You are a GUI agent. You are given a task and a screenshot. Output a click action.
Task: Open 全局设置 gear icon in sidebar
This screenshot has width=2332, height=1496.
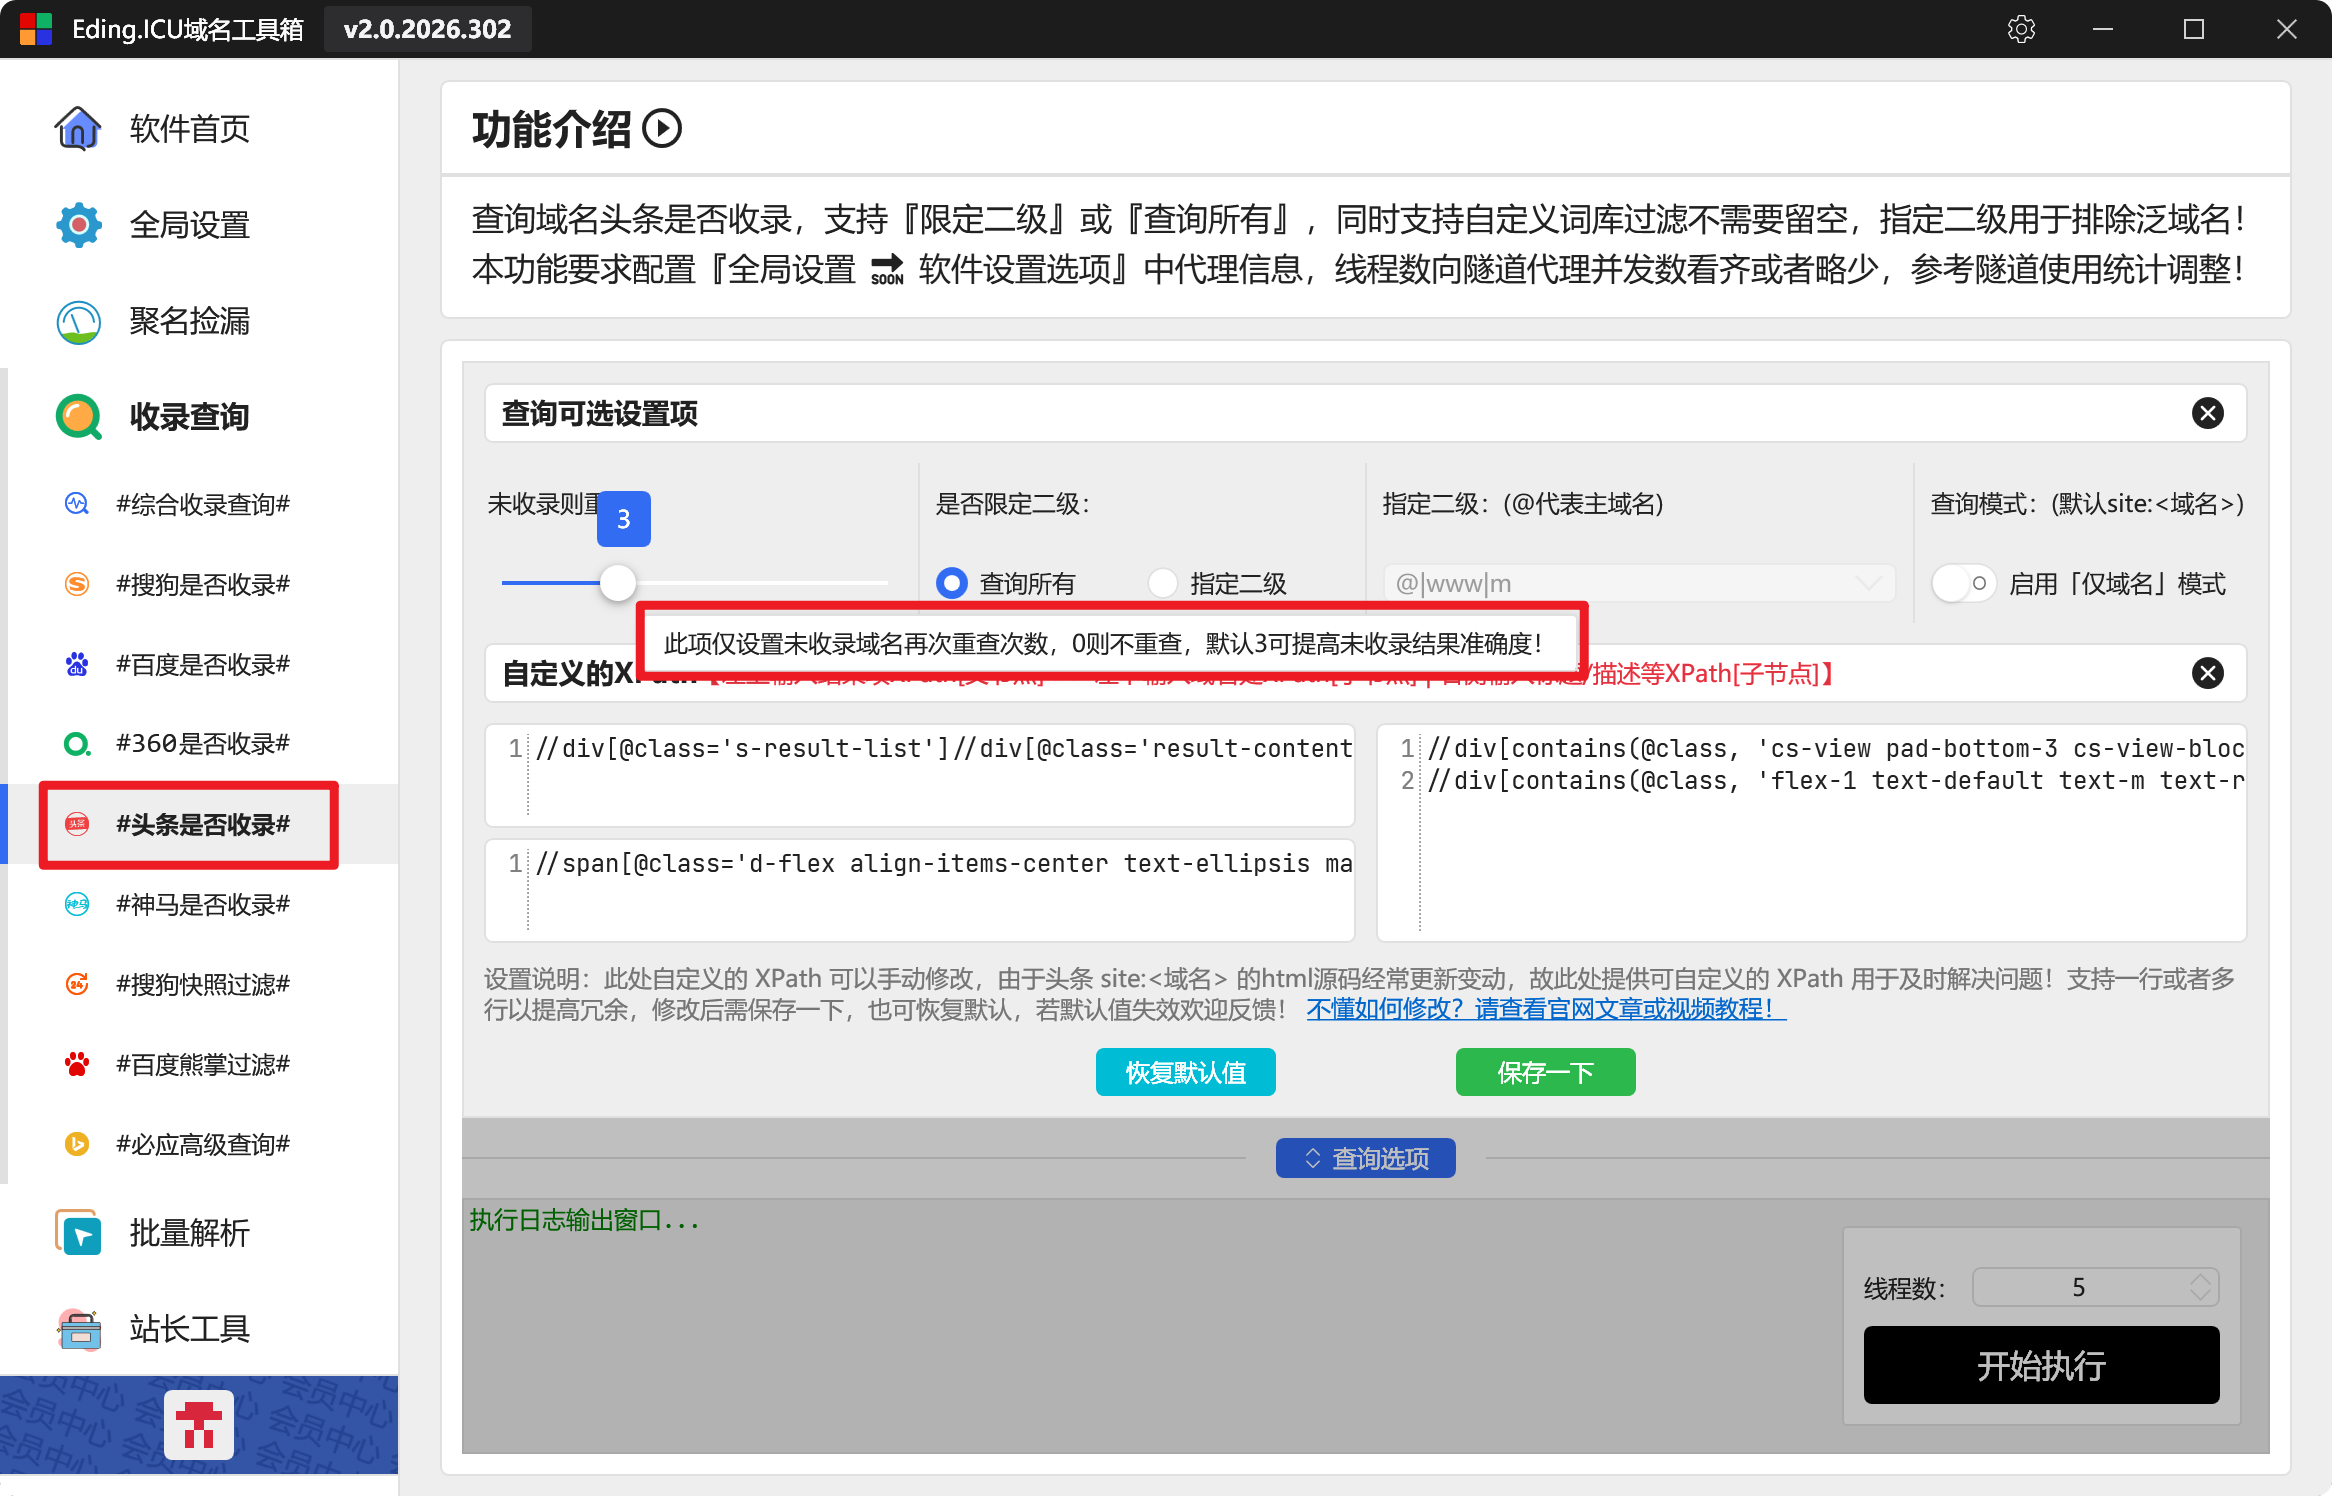tap(78, 225)
